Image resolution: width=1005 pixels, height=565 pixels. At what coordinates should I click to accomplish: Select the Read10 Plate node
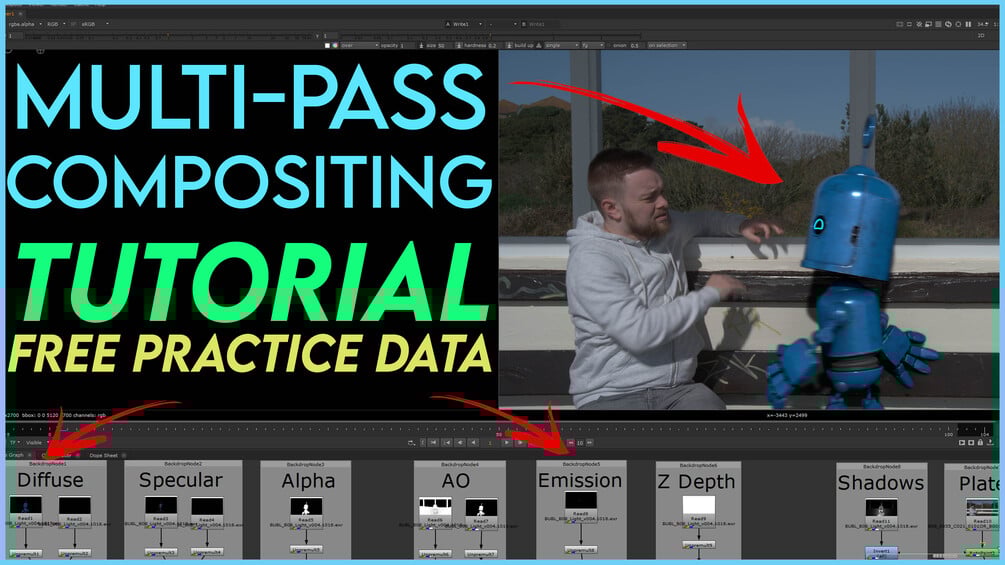click(982, 514)
